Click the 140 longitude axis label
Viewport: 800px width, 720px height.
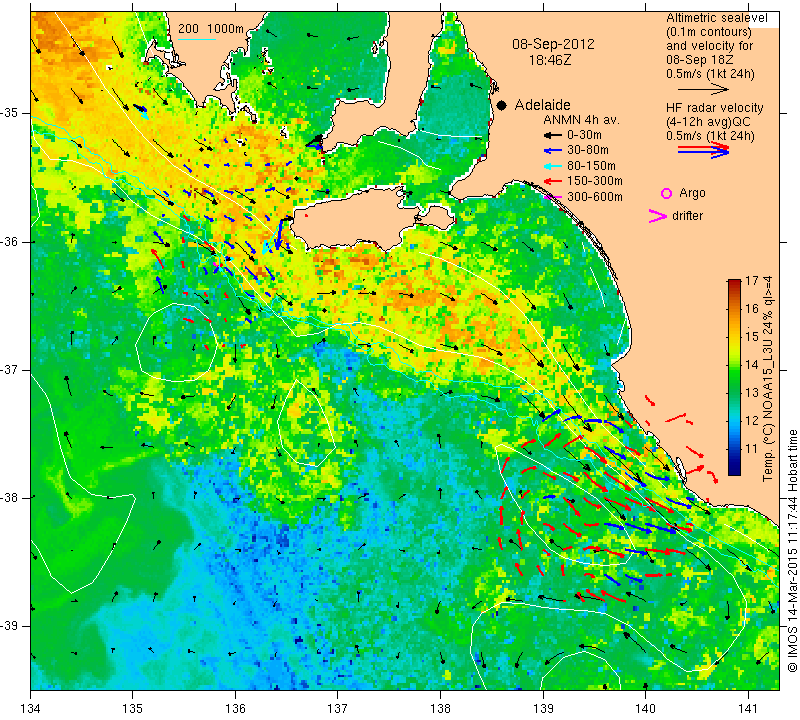pyautogui.click(x=645, y=708)
